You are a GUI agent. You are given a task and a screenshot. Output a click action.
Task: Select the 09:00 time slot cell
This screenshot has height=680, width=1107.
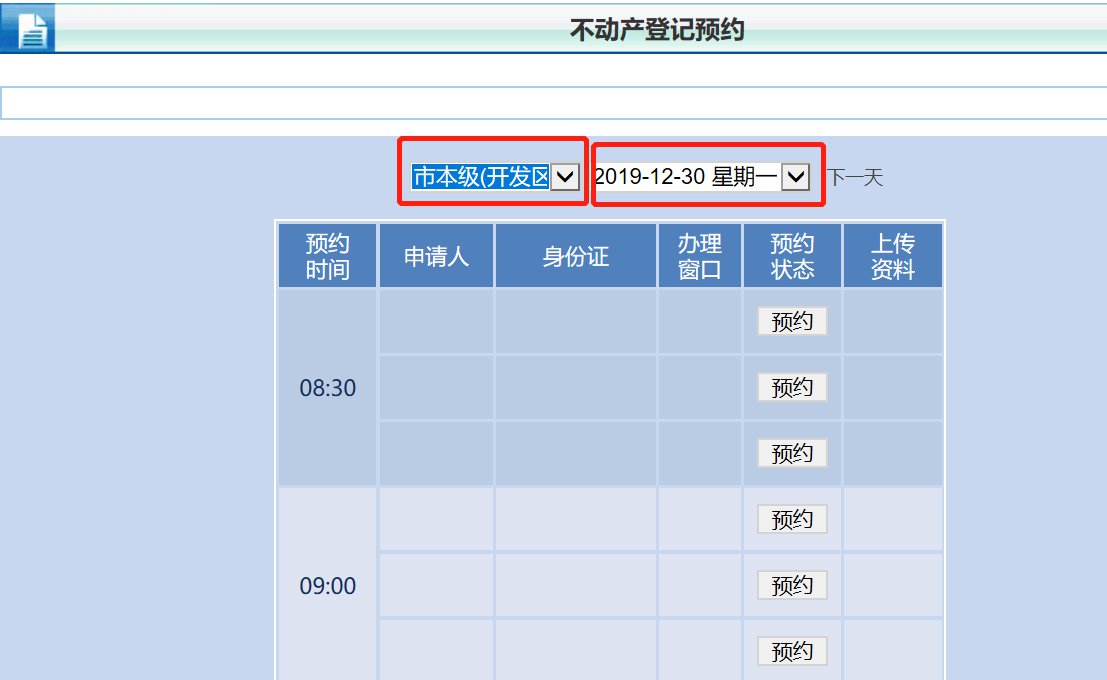point(328,586)
